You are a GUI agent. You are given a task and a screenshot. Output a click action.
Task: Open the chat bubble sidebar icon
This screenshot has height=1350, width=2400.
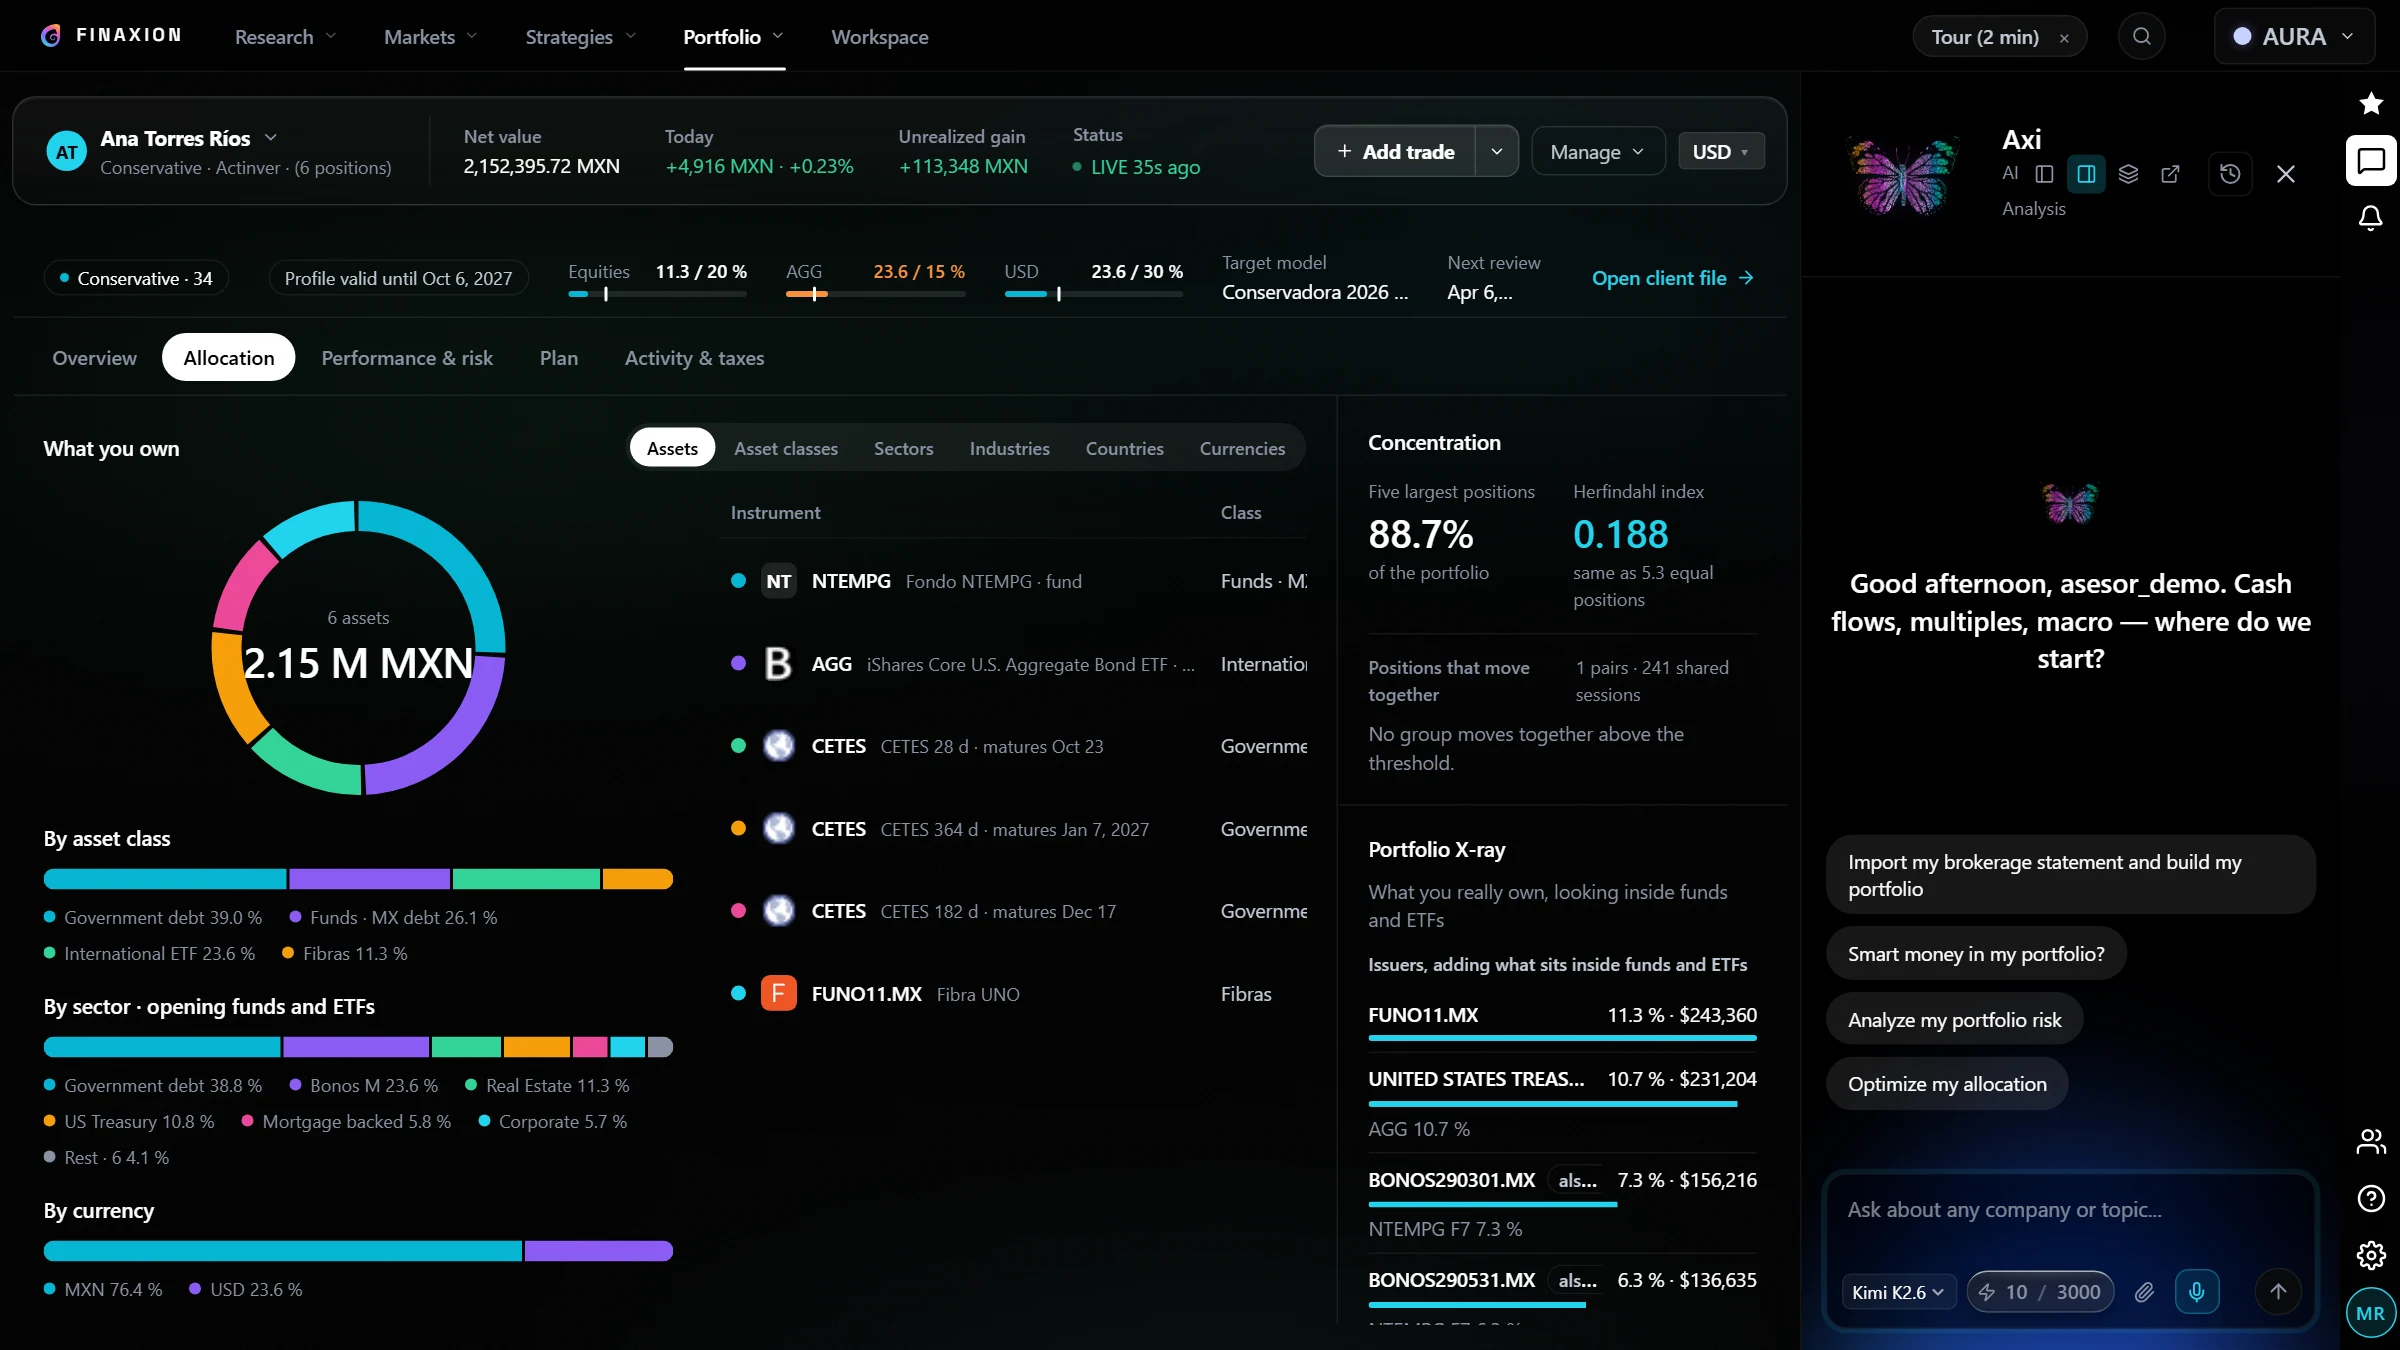click(2371, 161)
